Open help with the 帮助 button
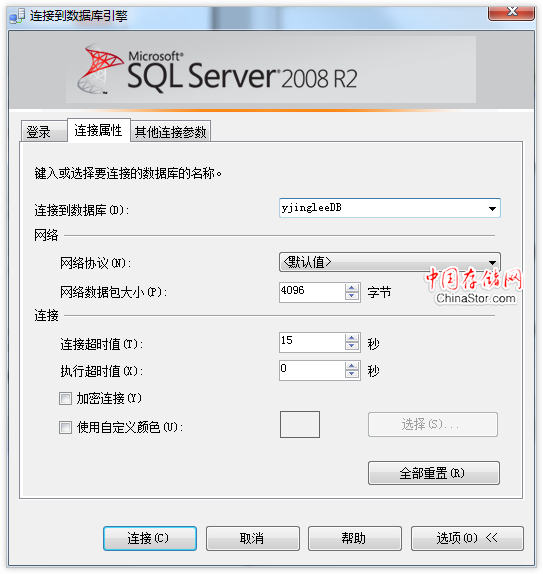 355,538
